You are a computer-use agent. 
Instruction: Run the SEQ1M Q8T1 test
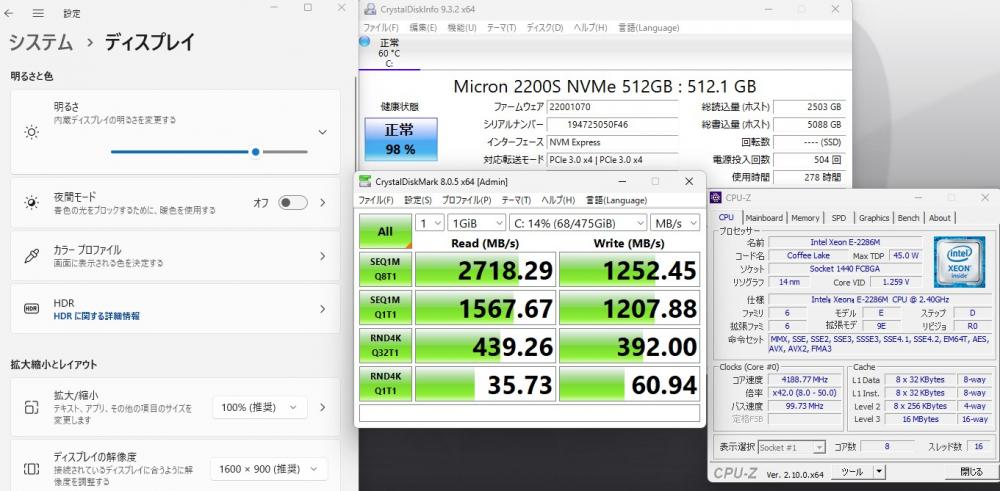385,269
